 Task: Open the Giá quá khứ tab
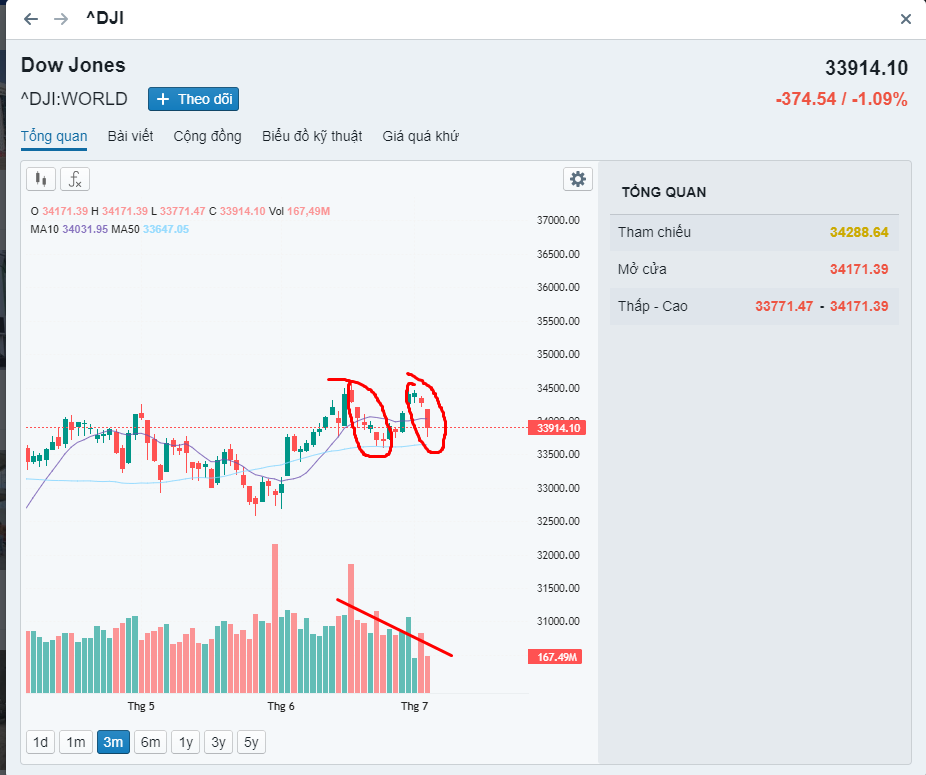(420, 136)
